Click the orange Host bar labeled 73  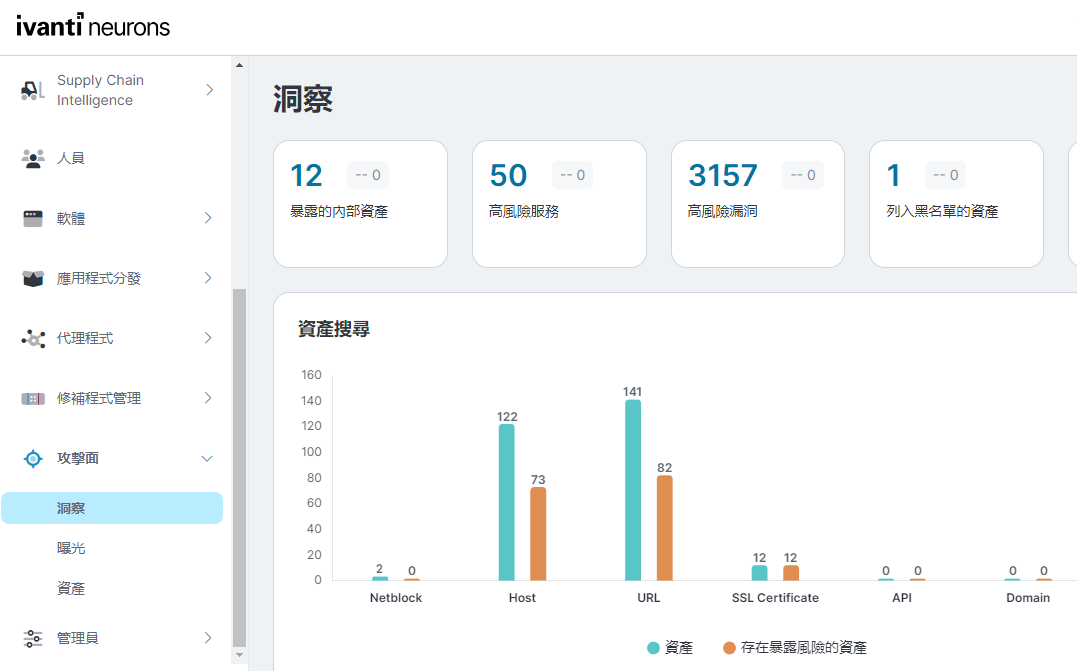[x=538, y=534]
